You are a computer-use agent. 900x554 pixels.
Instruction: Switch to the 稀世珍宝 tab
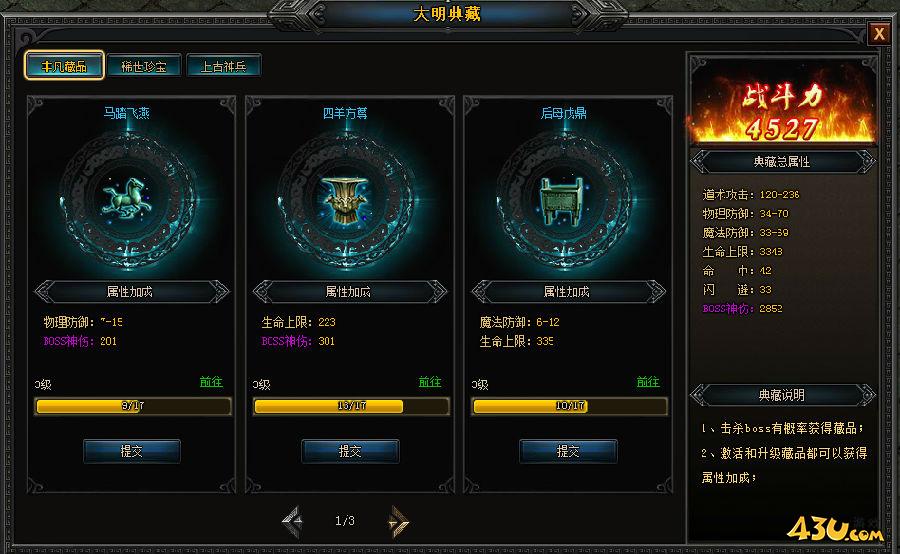[144, 65]
